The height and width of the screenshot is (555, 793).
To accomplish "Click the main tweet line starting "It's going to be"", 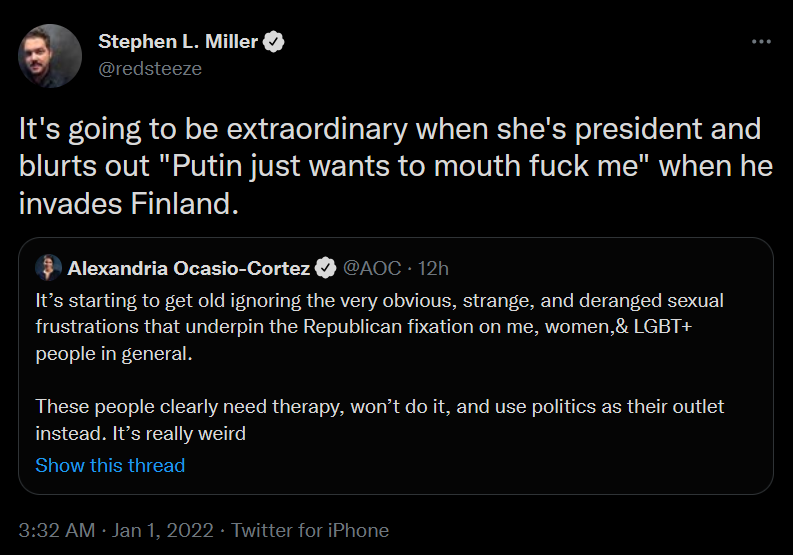I will (390, 130).
